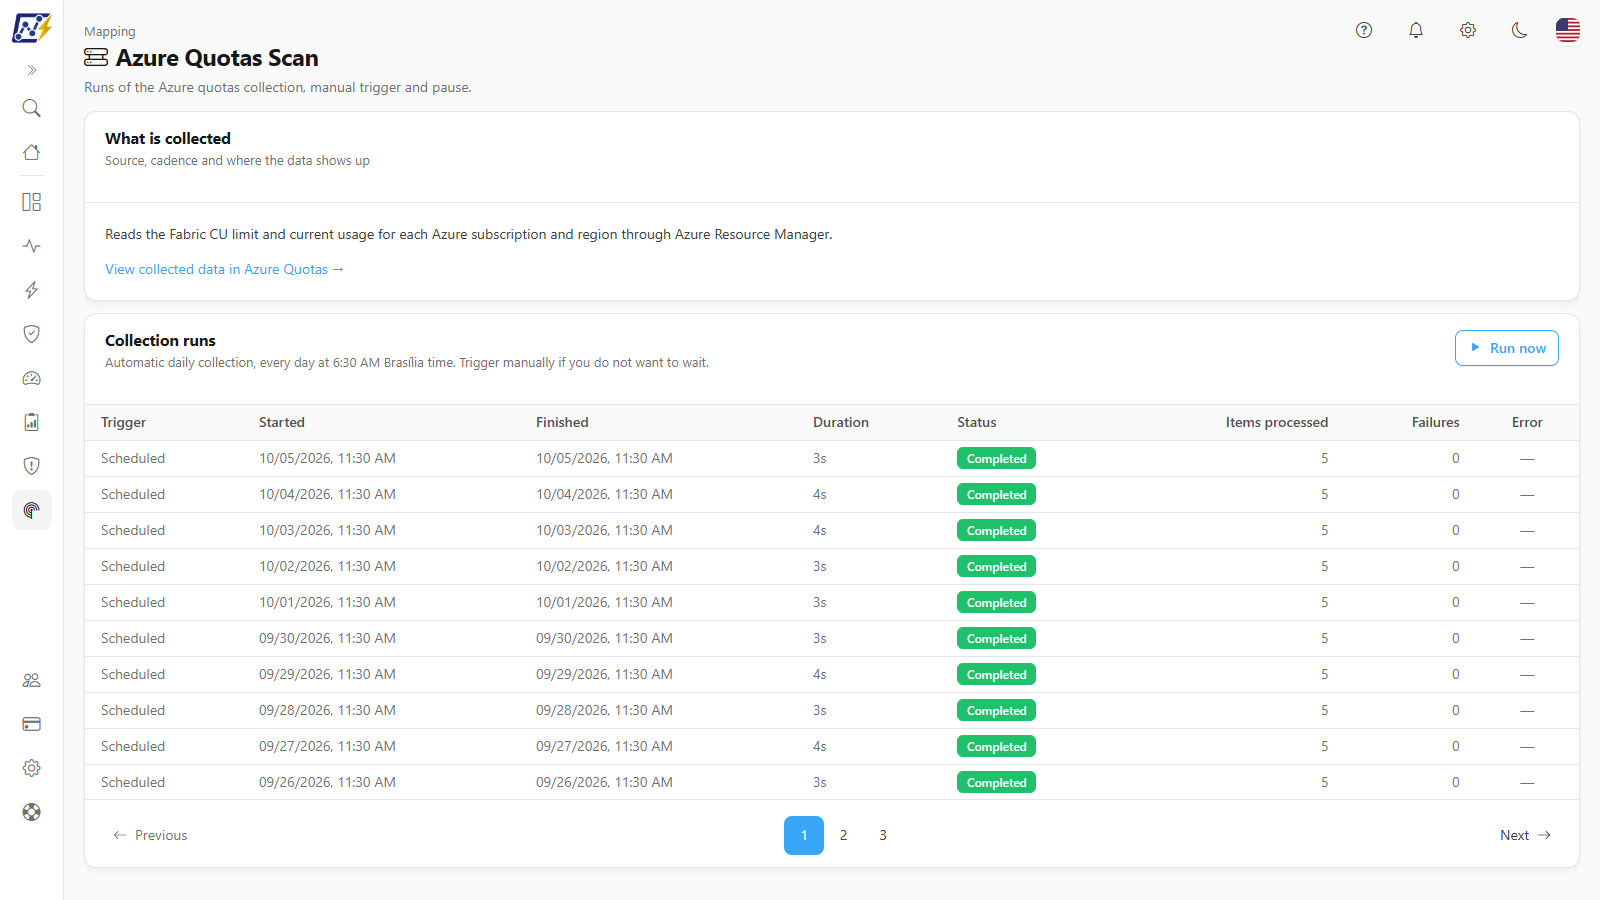Click the Failures column header
Image resolution: width=1600 pixels, height=900 pixels.
tap(1436, 422)
